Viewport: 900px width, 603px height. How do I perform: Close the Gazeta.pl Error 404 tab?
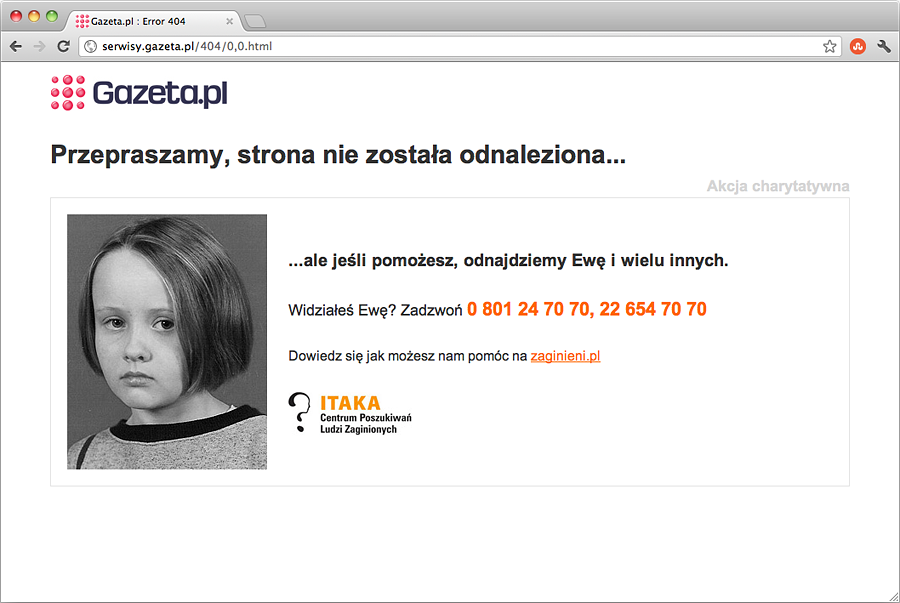pyautogui.click(x=230, y=21)
